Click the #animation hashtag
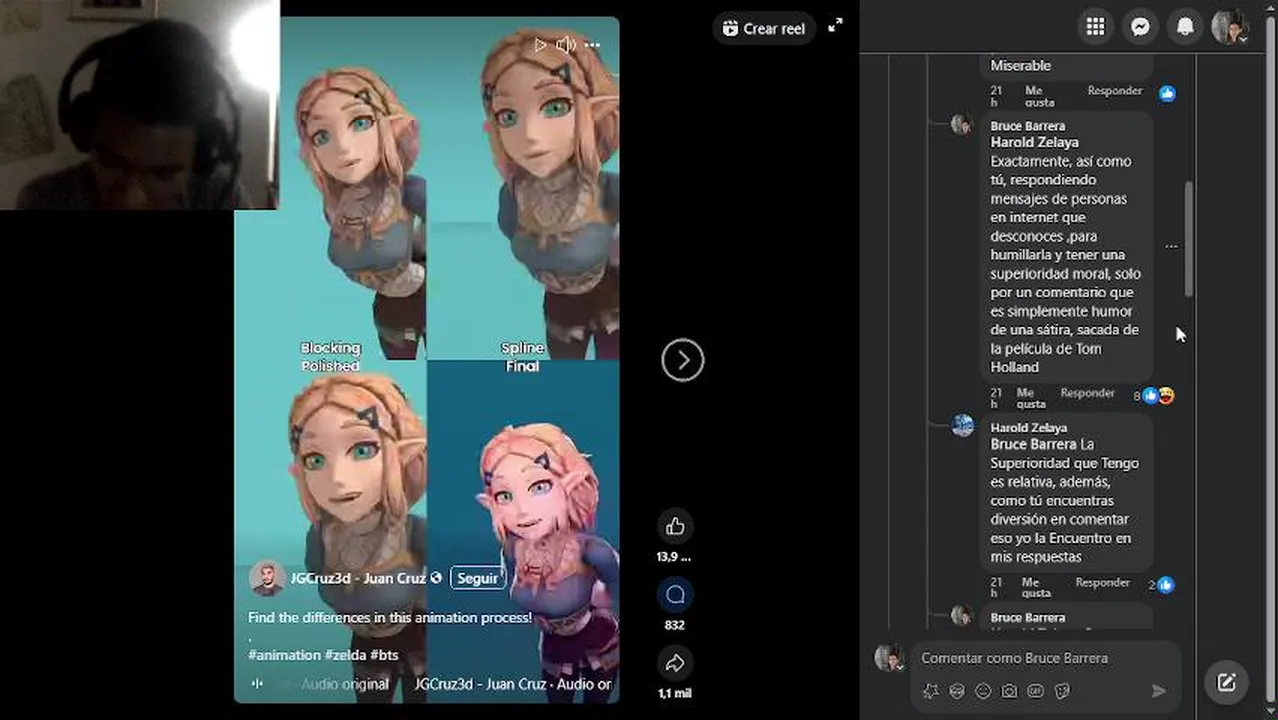The height and width of the screenshot is (720, 1278). pos(284,655)
